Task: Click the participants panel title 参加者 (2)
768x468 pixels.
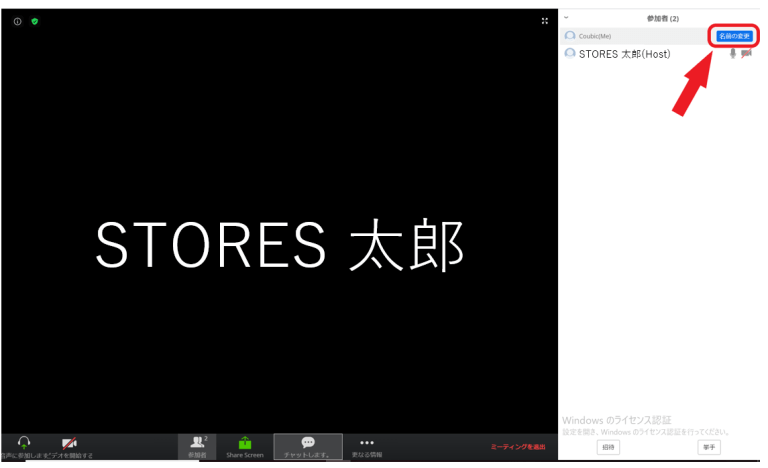Action: pyautogui.click(x=663, y=19)
